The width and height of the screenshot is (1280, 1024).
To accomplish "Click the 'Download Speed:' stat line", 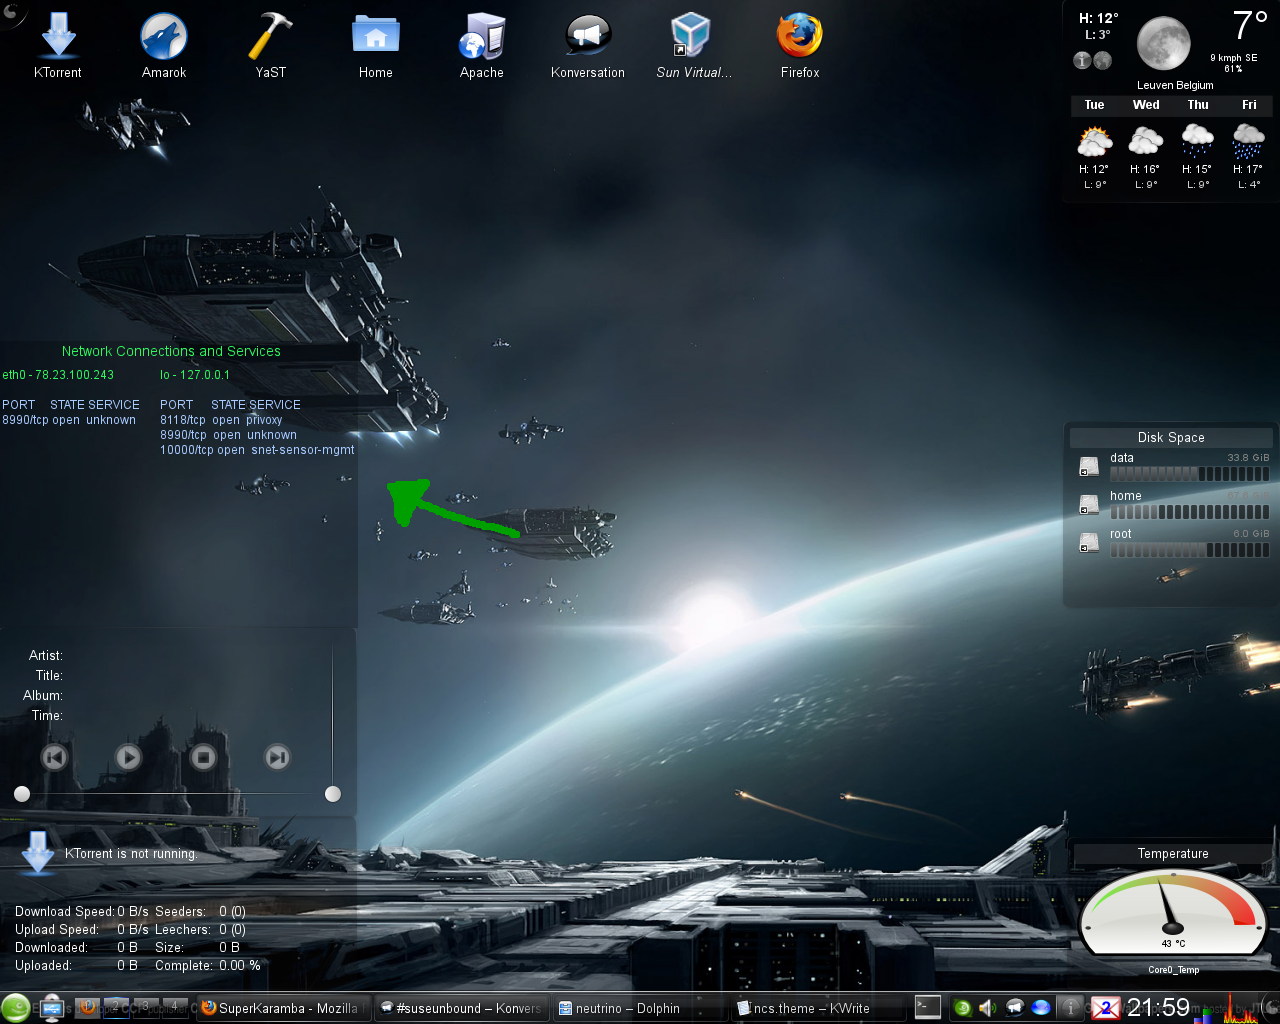I will click(82, 911).
